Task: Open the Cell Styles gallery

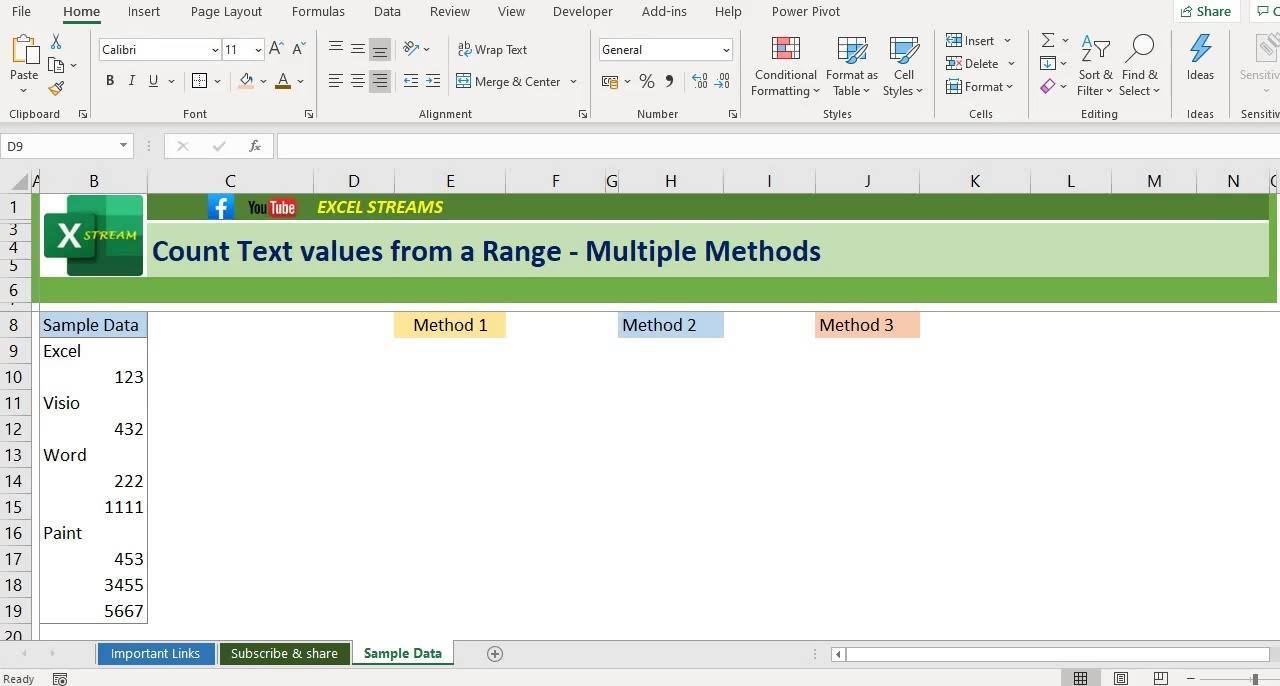Action: (904, 66)
